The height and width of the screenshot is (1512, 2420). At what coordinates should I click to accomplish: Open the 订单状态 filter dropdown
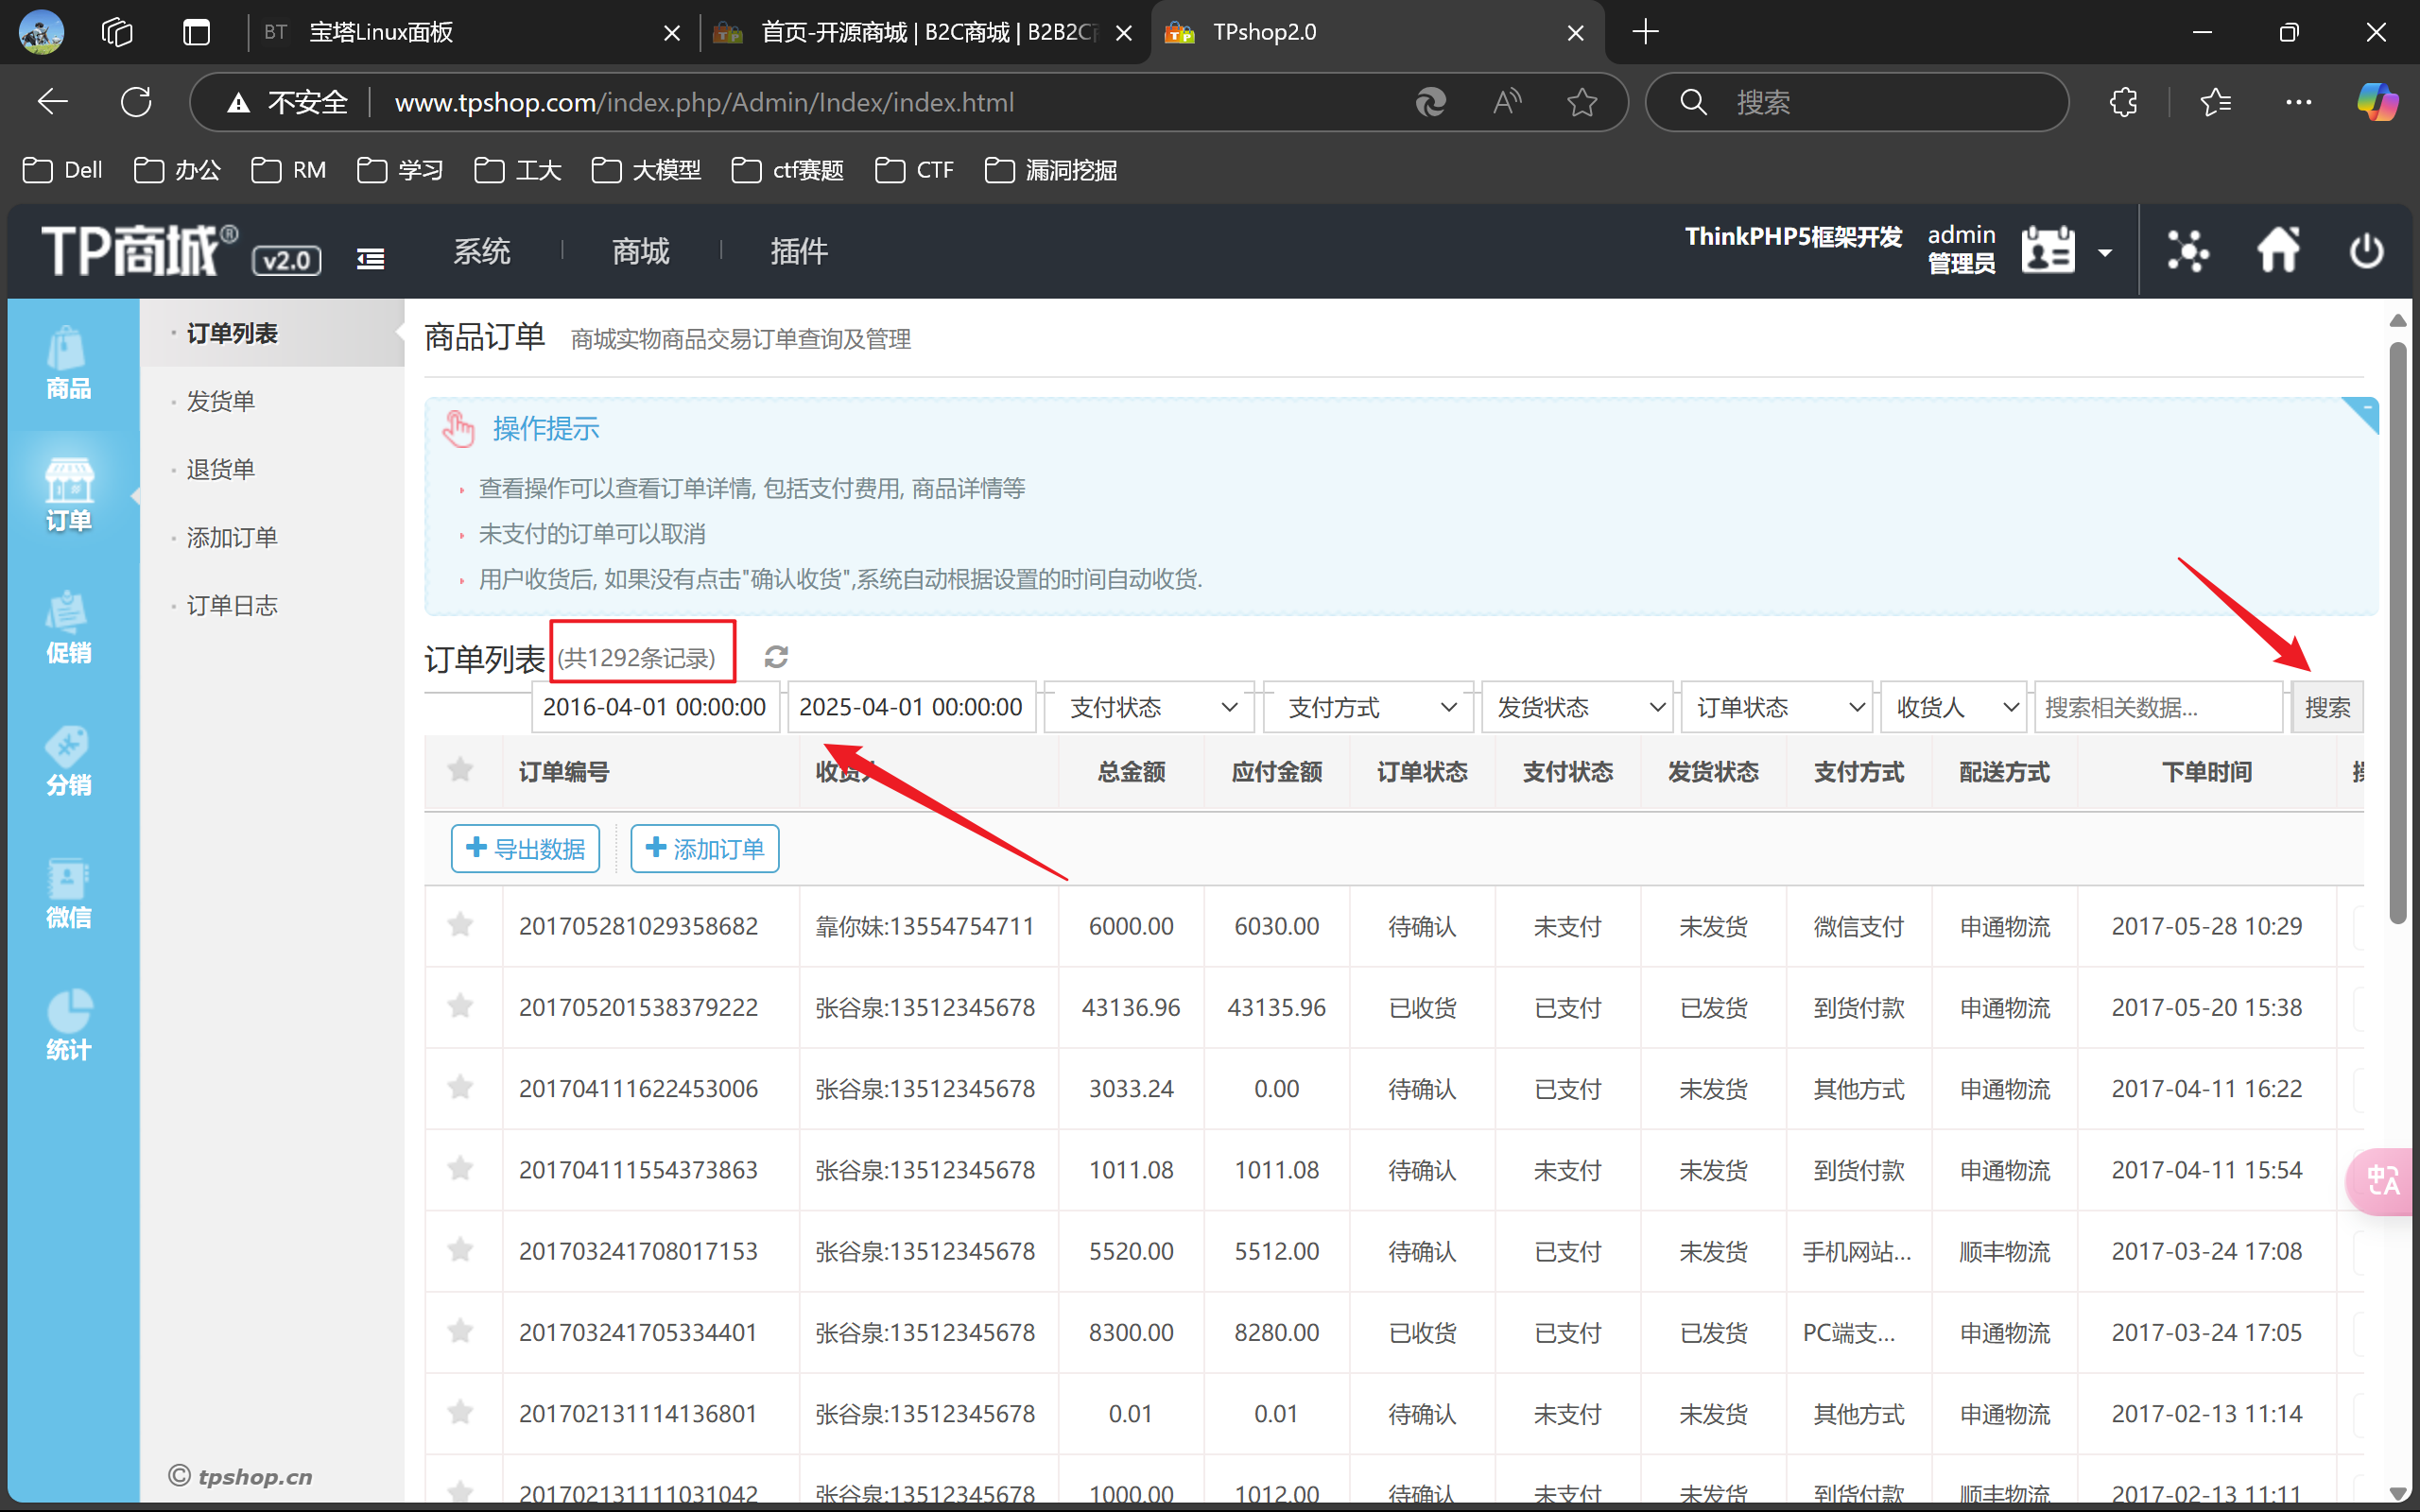pyautogui.click(x=1777, y=707)
